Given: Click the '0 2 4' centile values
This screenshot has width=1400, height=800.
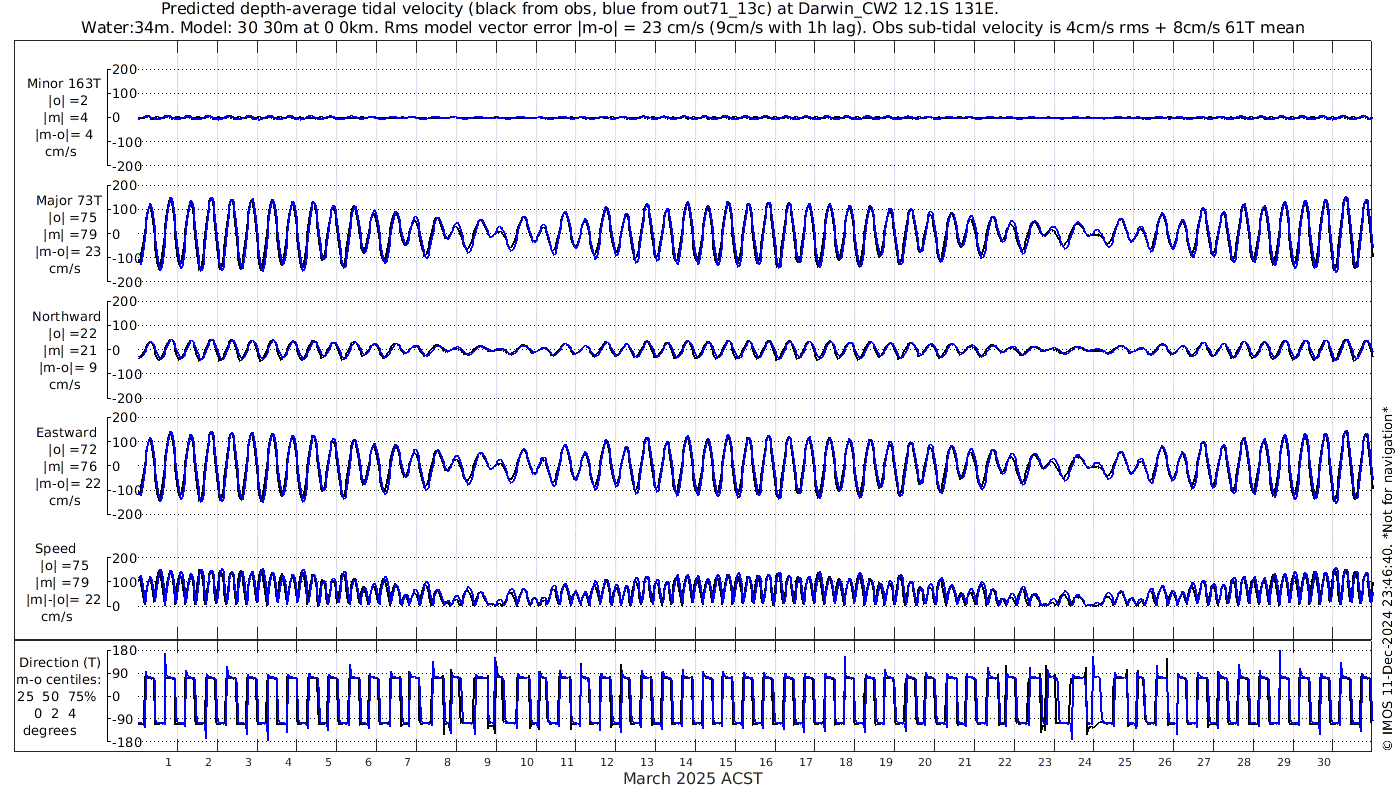Looking at the screenshot, I should pos(56,714).
